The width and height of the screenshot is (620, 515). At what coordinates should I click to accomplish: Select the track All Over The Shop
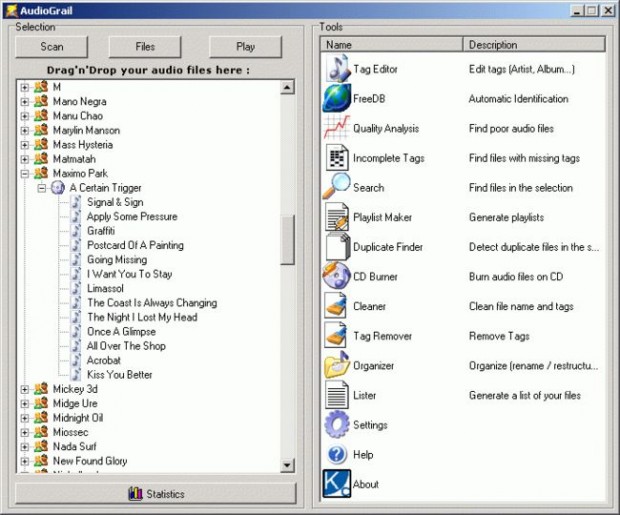pos(126,346)
